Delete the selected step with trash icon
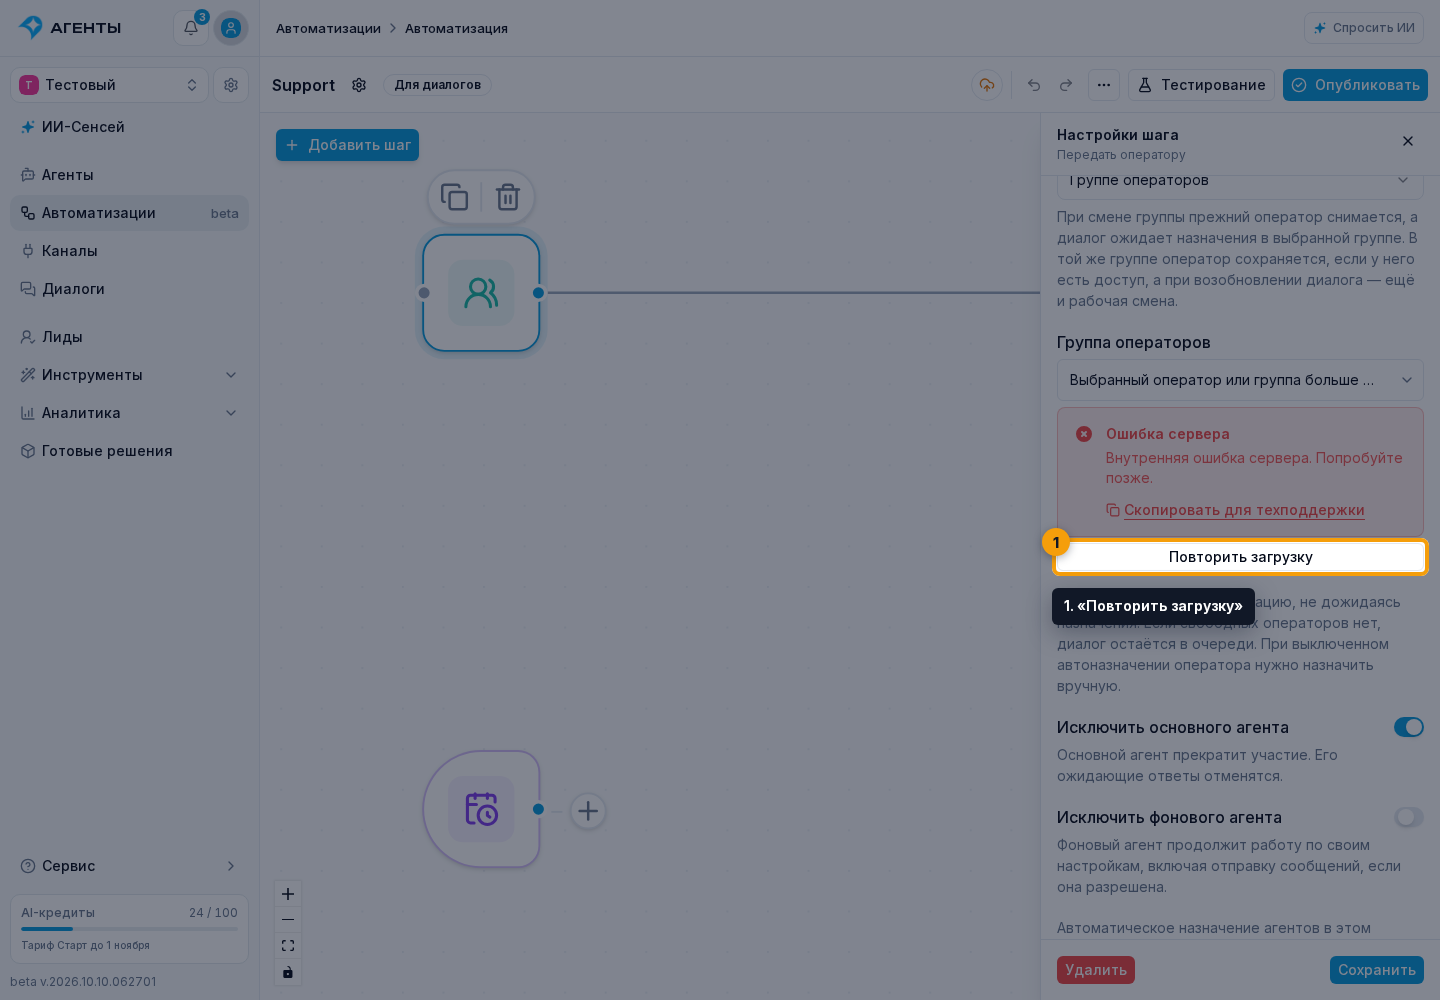Image resolution: width=1440 pixels, height=1000 pixels. pos(508,197)
